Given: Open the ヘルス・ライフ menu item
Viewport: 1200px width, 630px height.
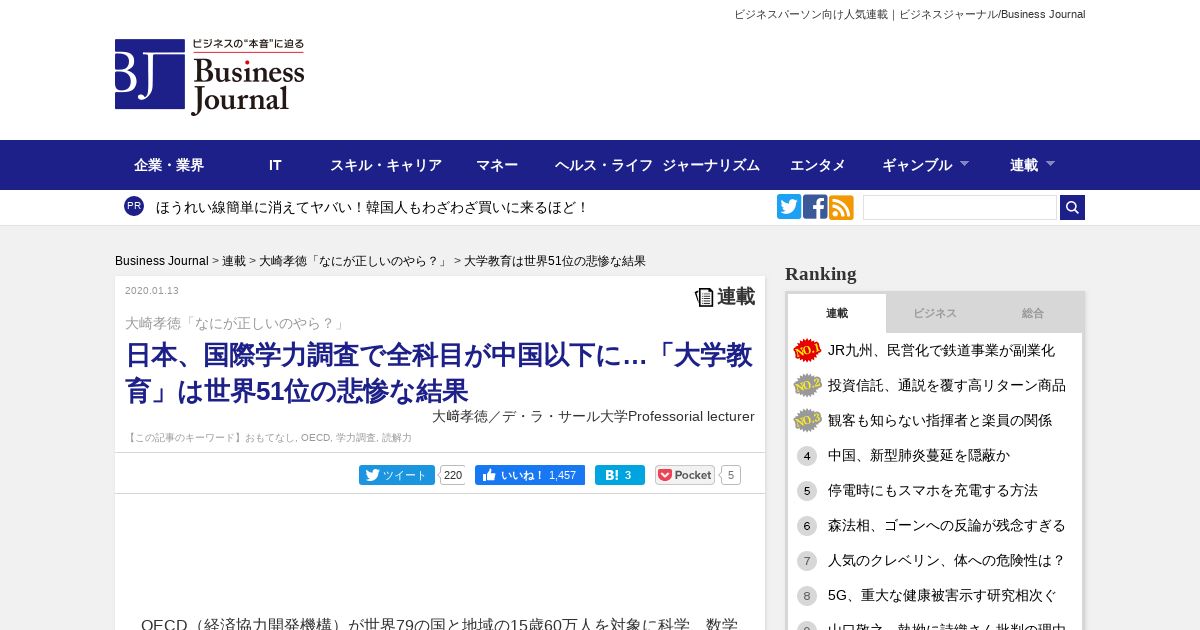Looking at the screenshot, I should [604, 165].
